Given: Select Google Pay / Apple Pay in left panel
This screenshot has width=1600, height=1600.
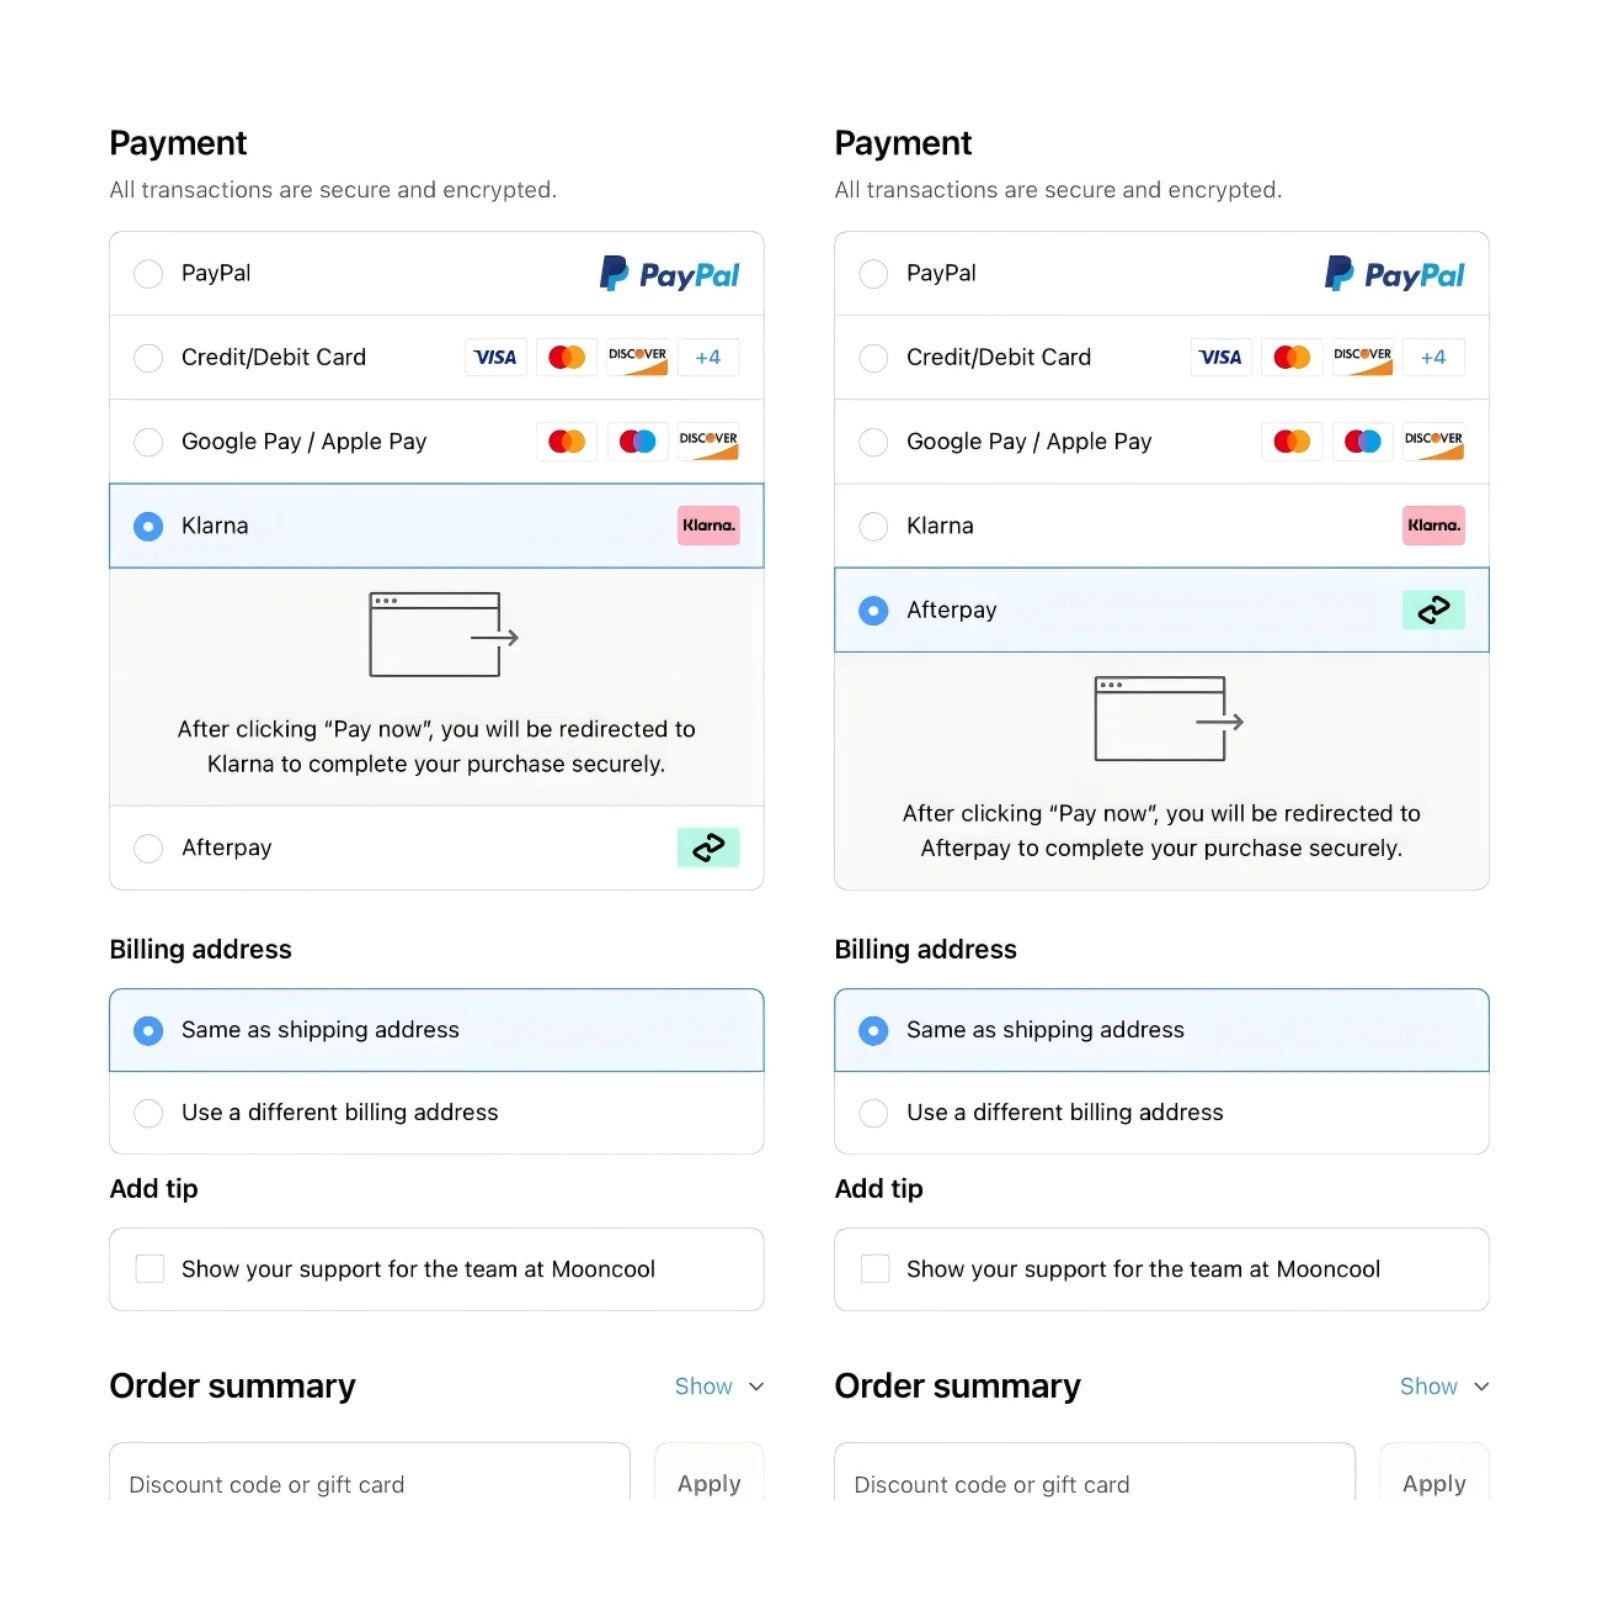Looking at the screenshot, I should click(436, 442).
